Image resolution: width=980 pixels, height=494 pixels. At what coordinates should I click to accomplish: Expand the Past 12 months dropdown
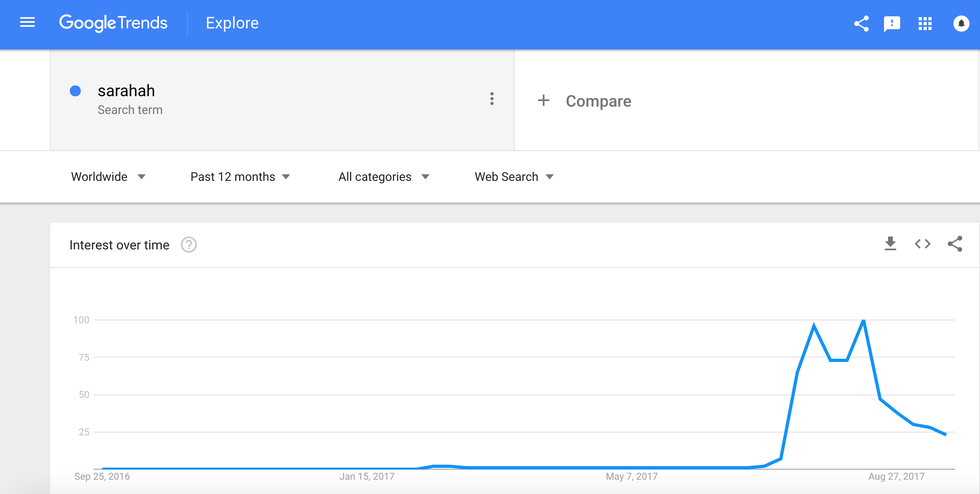240,177
